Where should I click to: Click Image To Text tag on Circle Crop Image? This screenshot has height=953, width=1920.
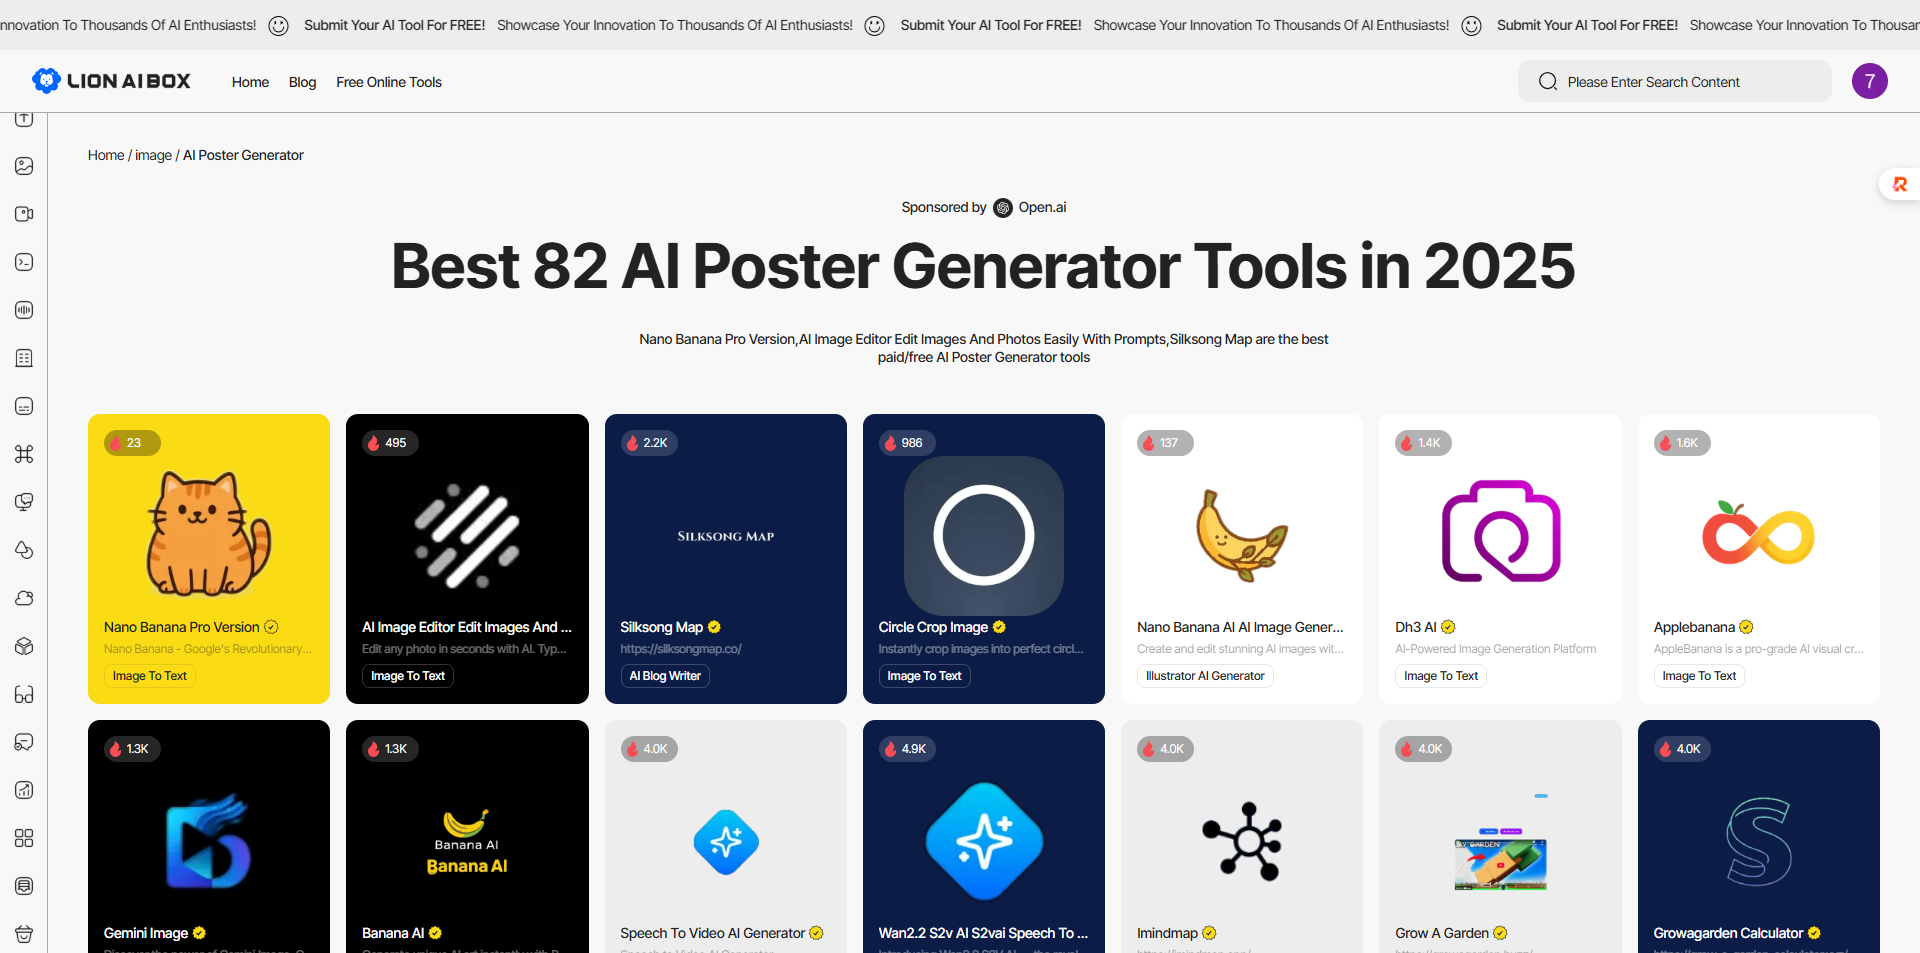pyautogui.click(x=924, y=676)
